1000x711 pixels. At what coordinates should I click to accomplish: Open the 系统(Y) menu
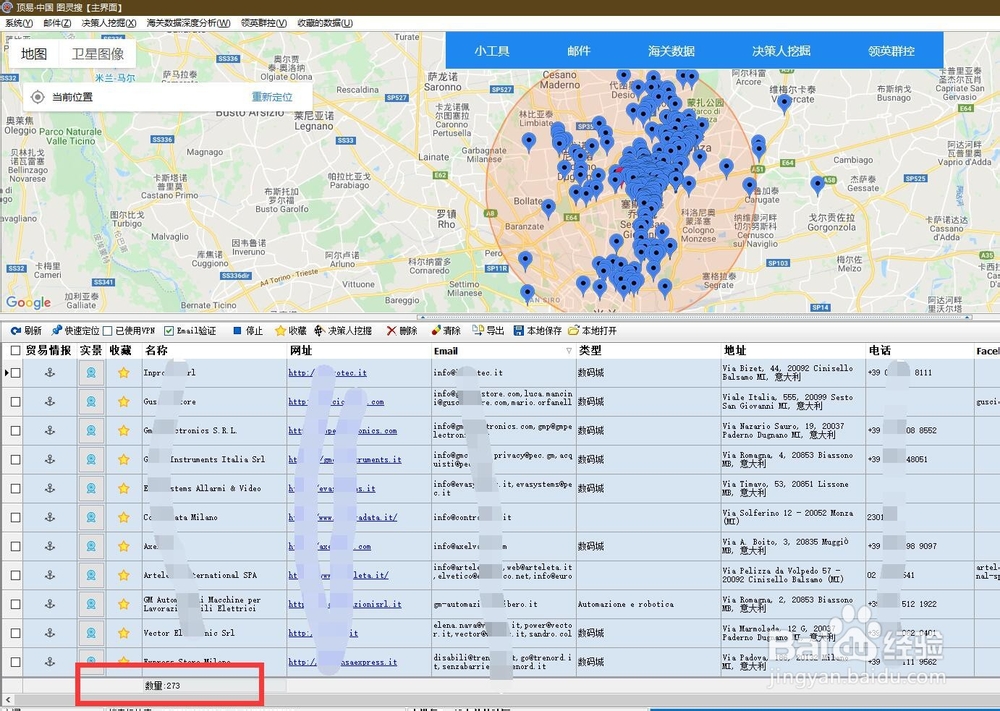pyautogui.click(x=18, y=23)
